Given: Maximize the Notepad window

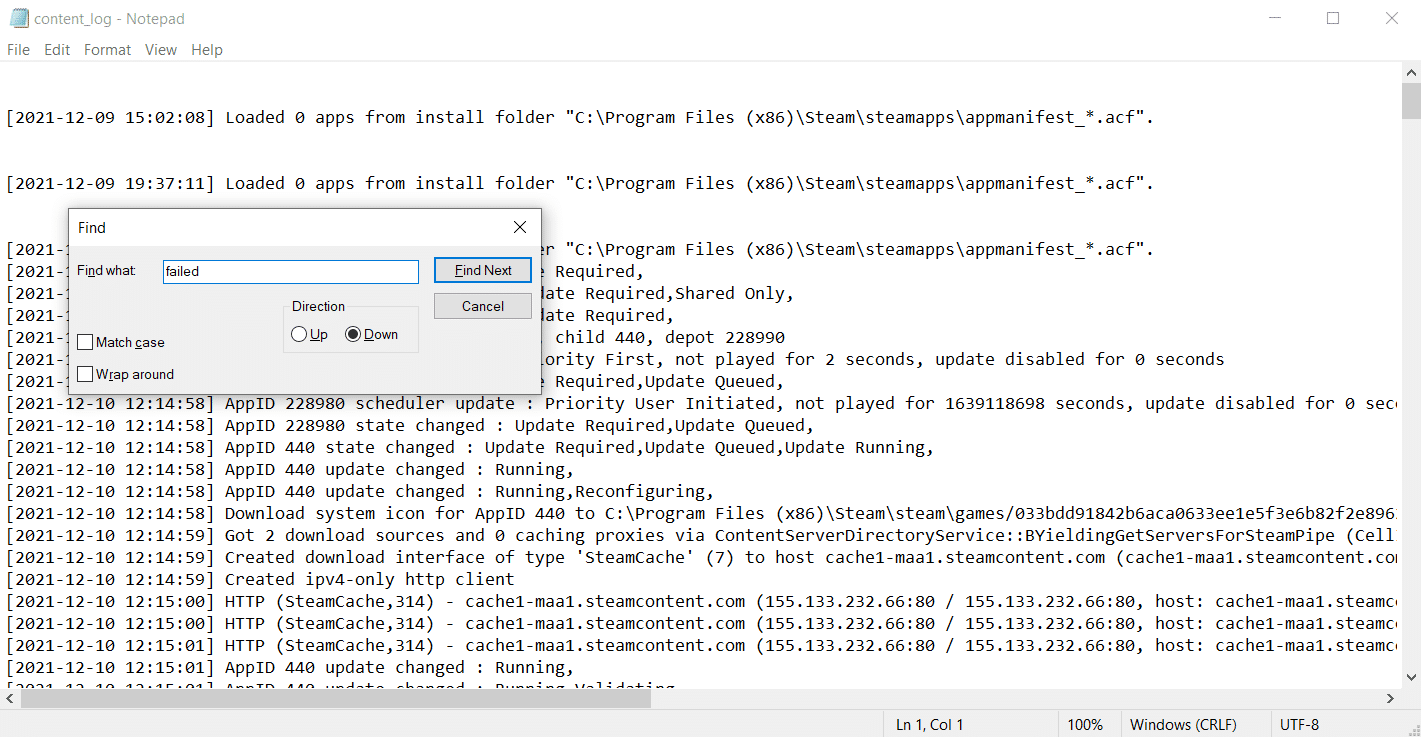Looking at the screenshot, I should [x=1333, y=18].
